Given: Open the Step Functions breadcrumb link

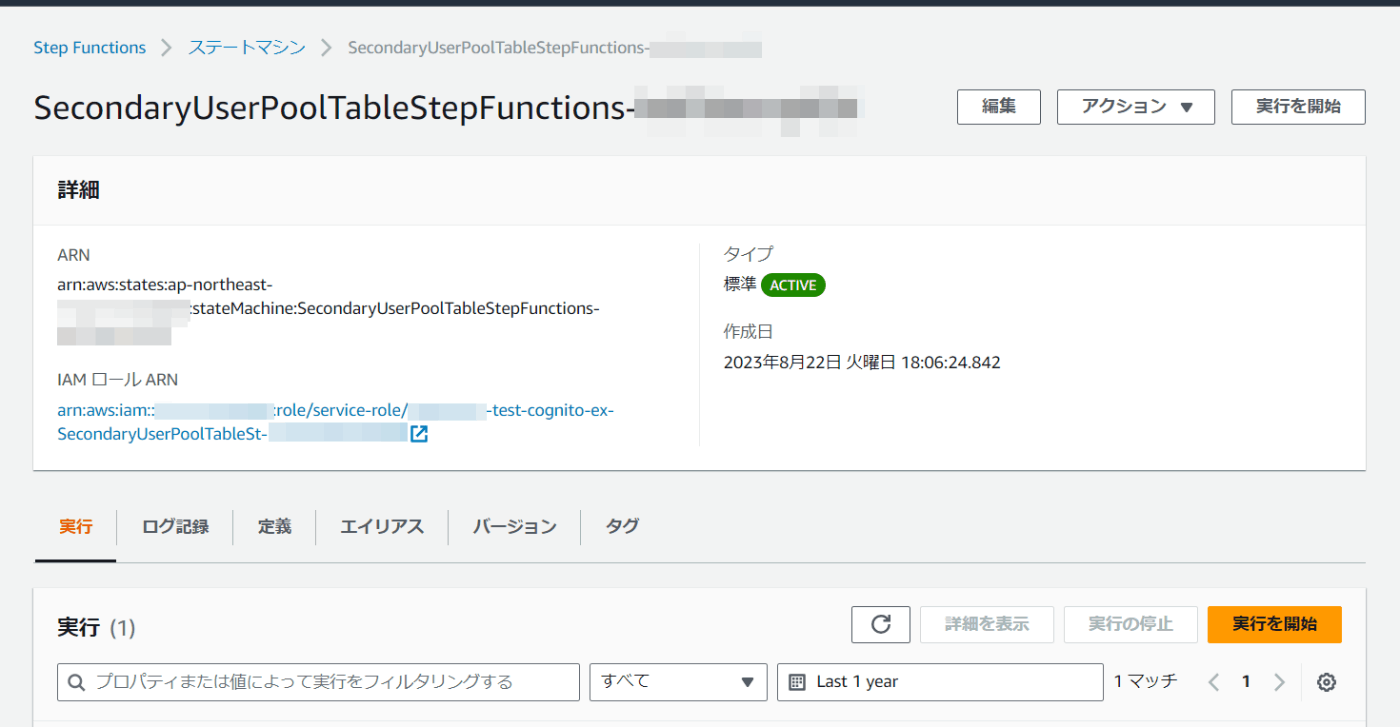Looking at the screenshot, I should pyautogui.click(x=89, y=48).
